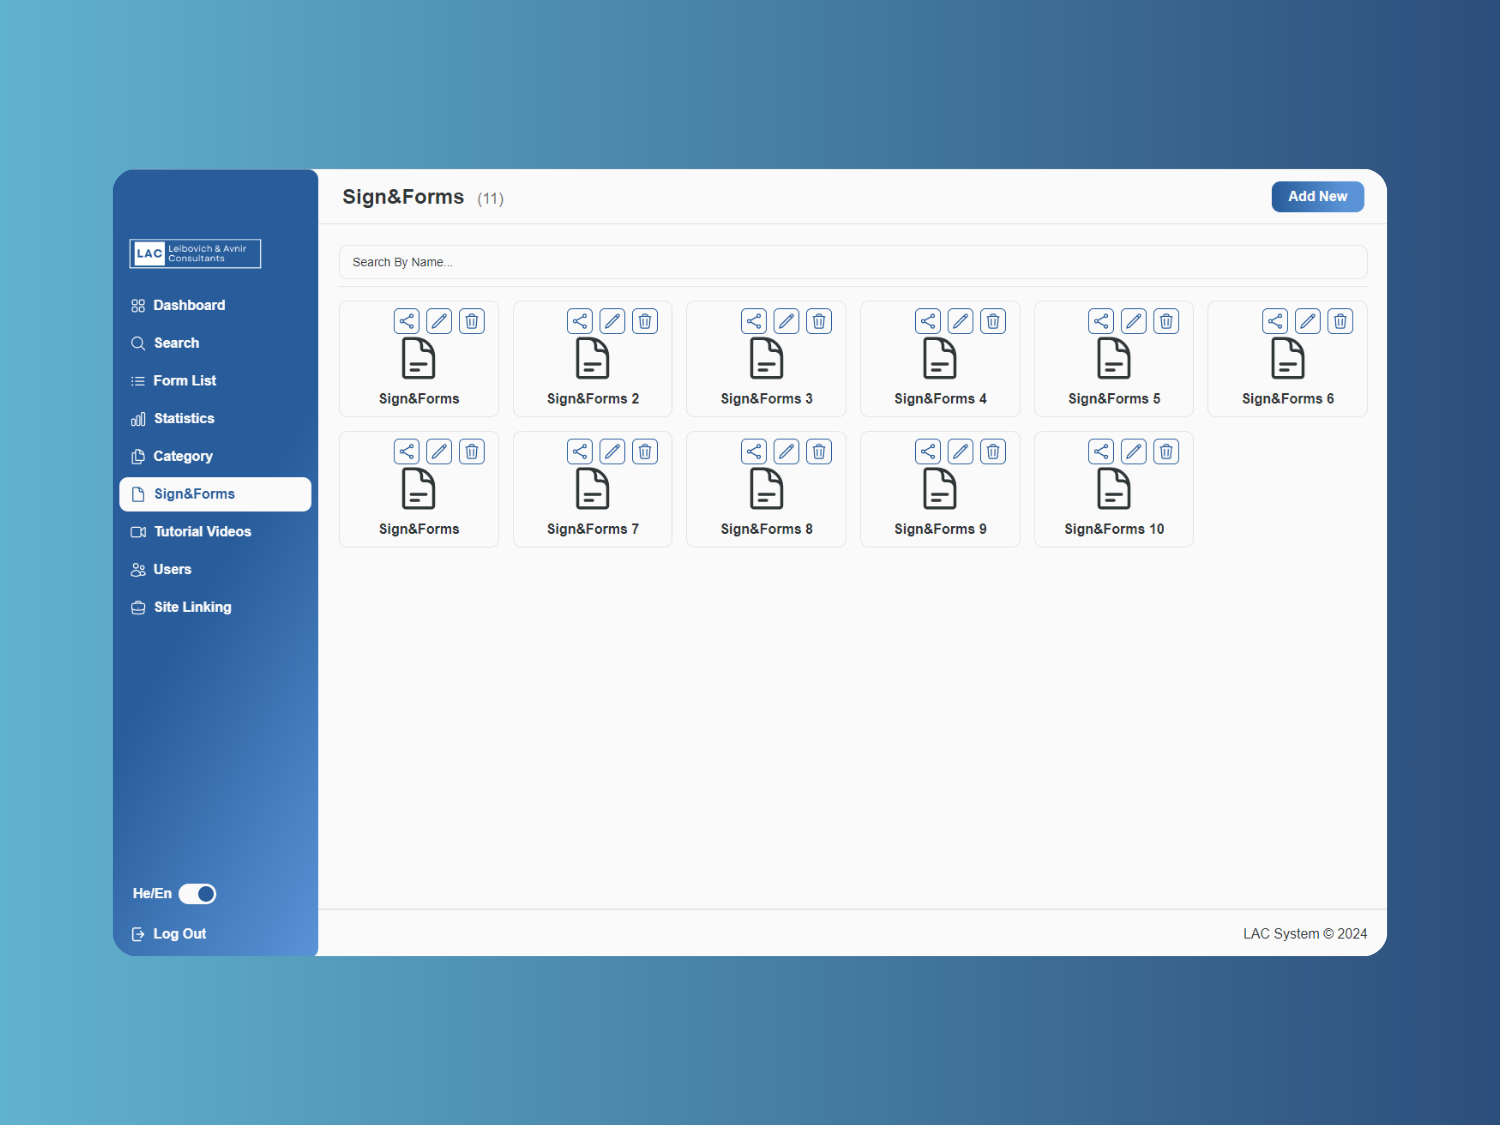Open the Users menu item
The image size is (1500, 1125).
(172, 569)
